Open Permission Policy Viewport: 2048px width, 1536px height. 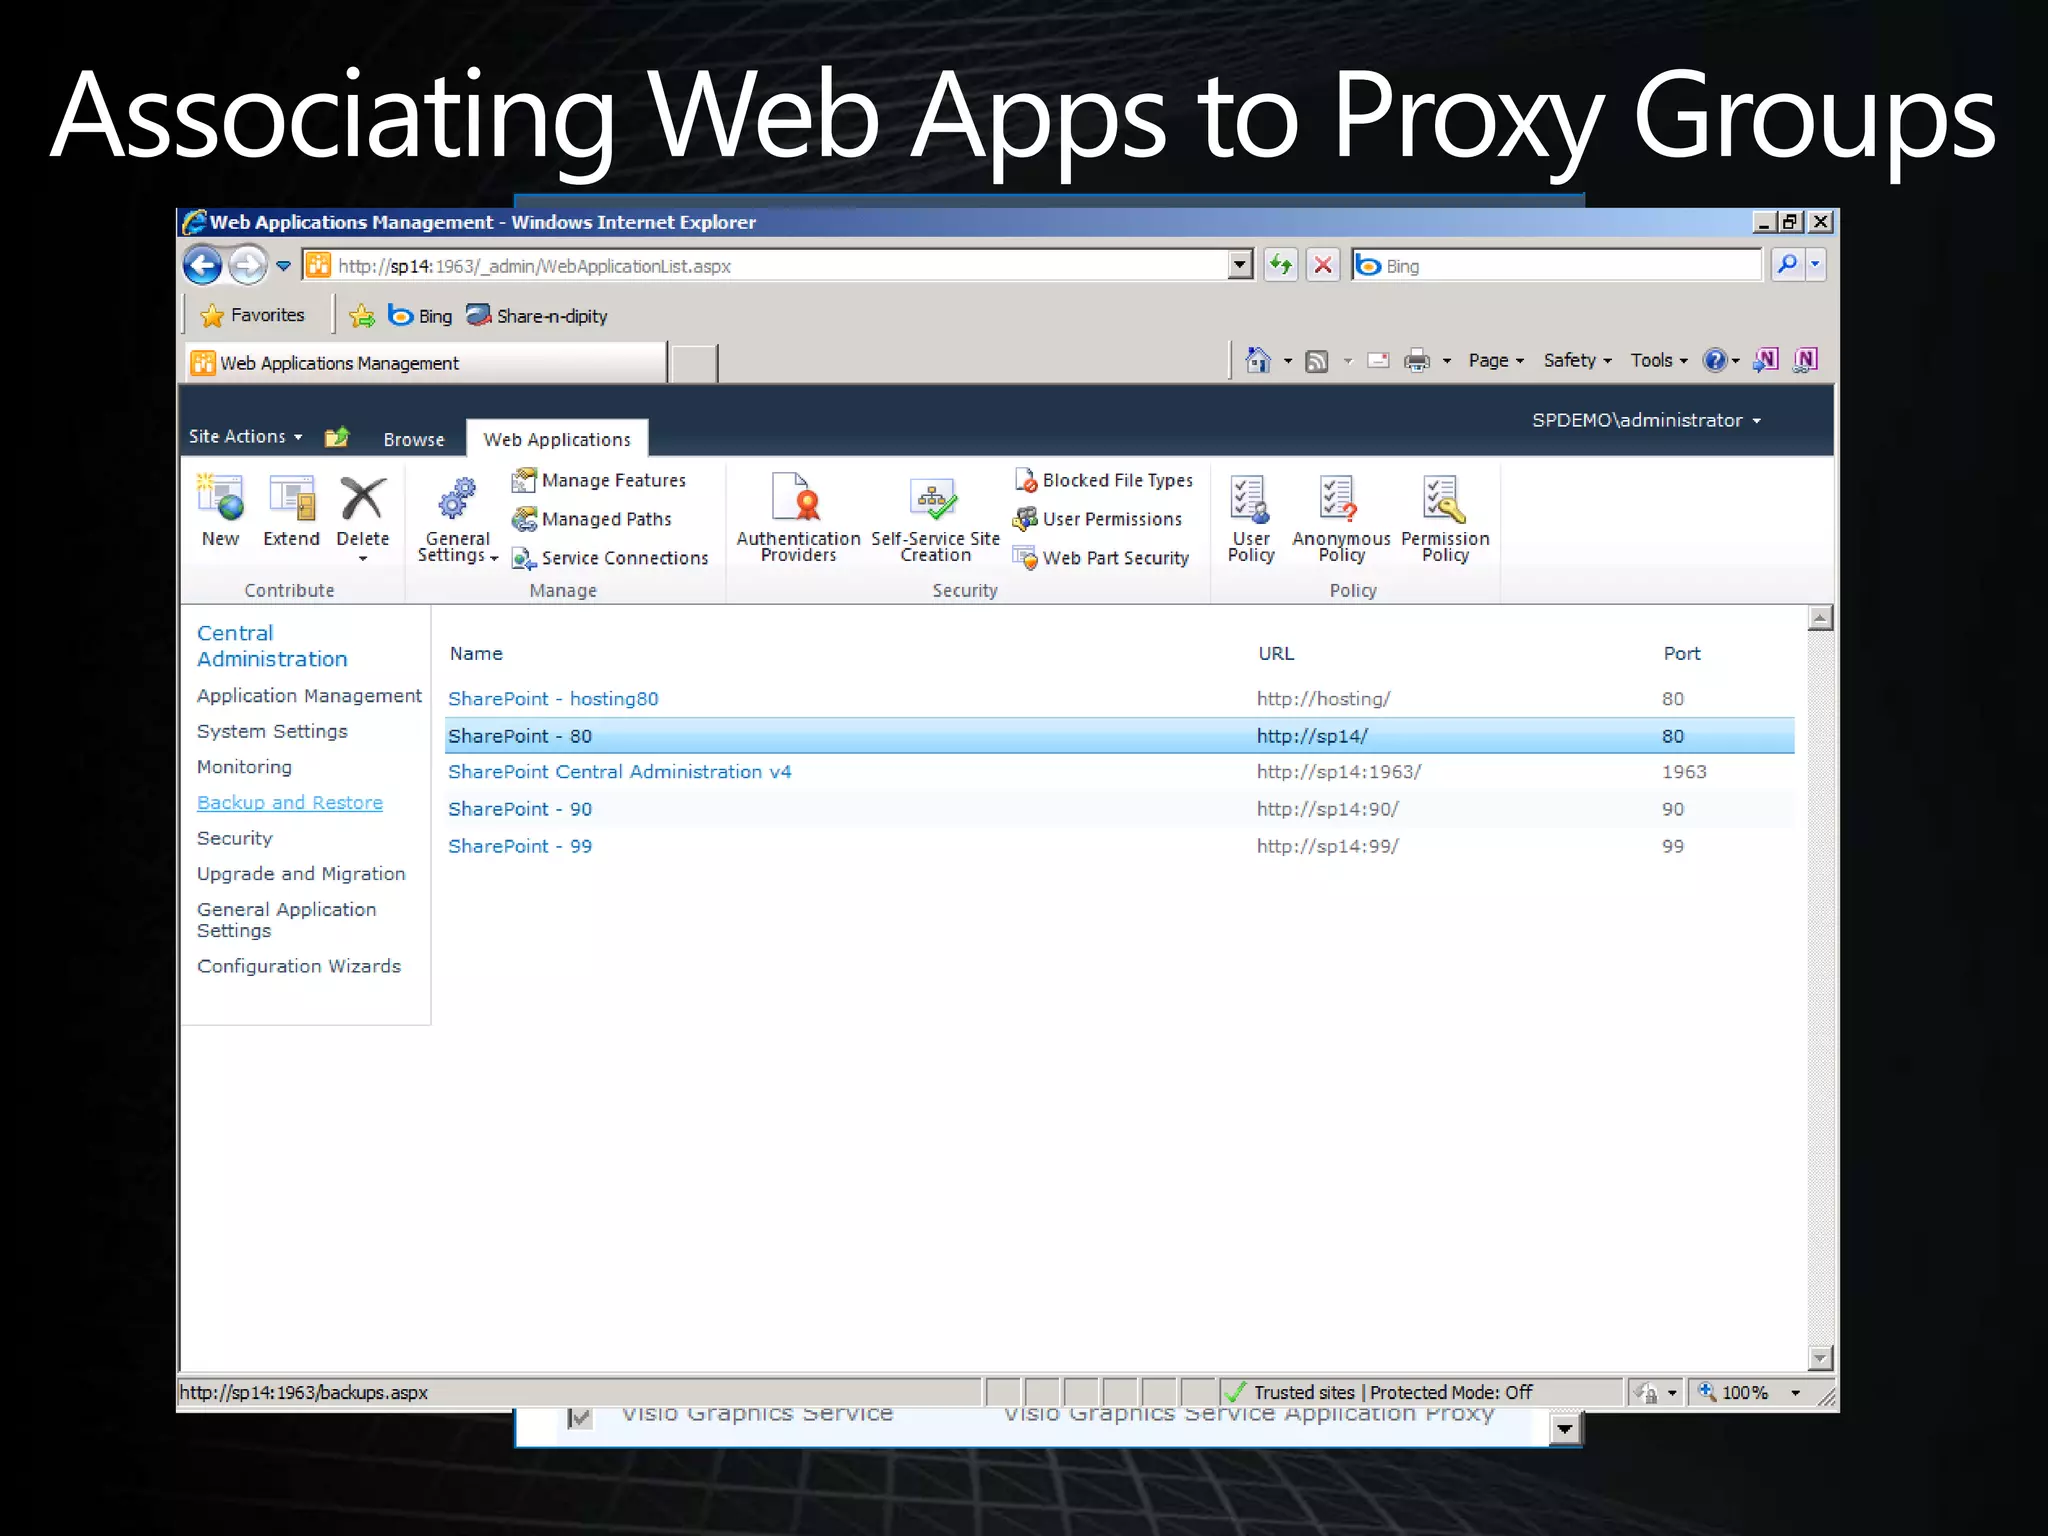pyautogui.click(x=1445, y=518)
